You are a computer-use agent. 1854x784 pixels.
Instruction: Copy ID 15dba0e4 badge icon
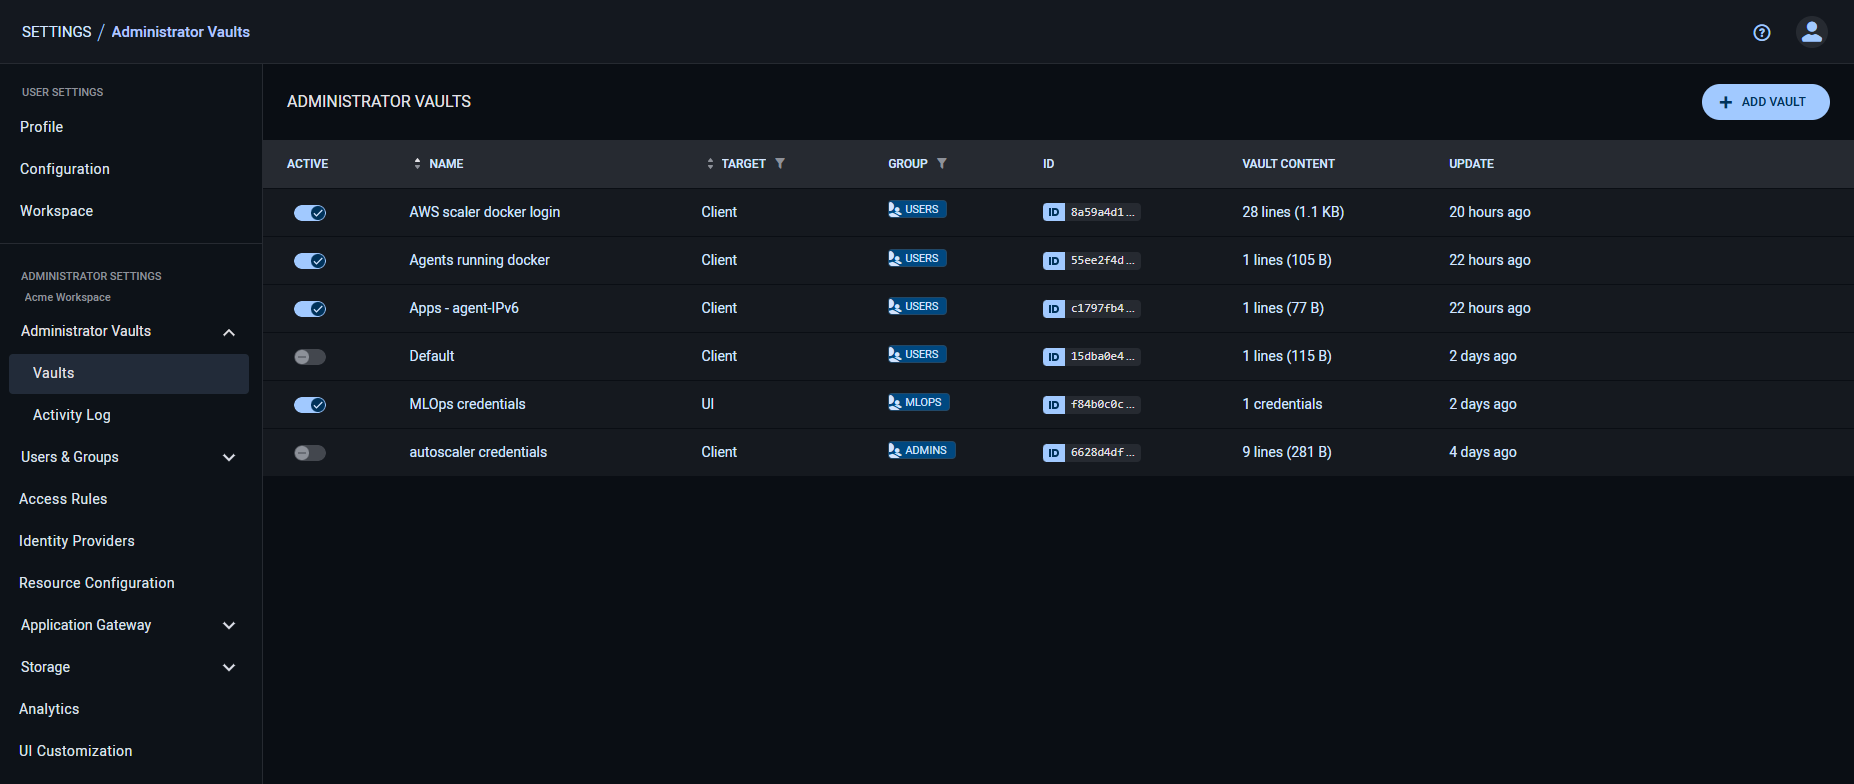(1054, 356)
